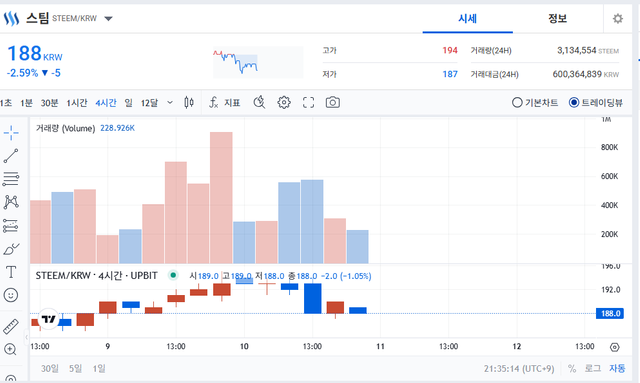Image resolution: width=640 pixels, height=383 pixels.
Task: Click the current price 188 KRW
Action: tap(35, 53)
